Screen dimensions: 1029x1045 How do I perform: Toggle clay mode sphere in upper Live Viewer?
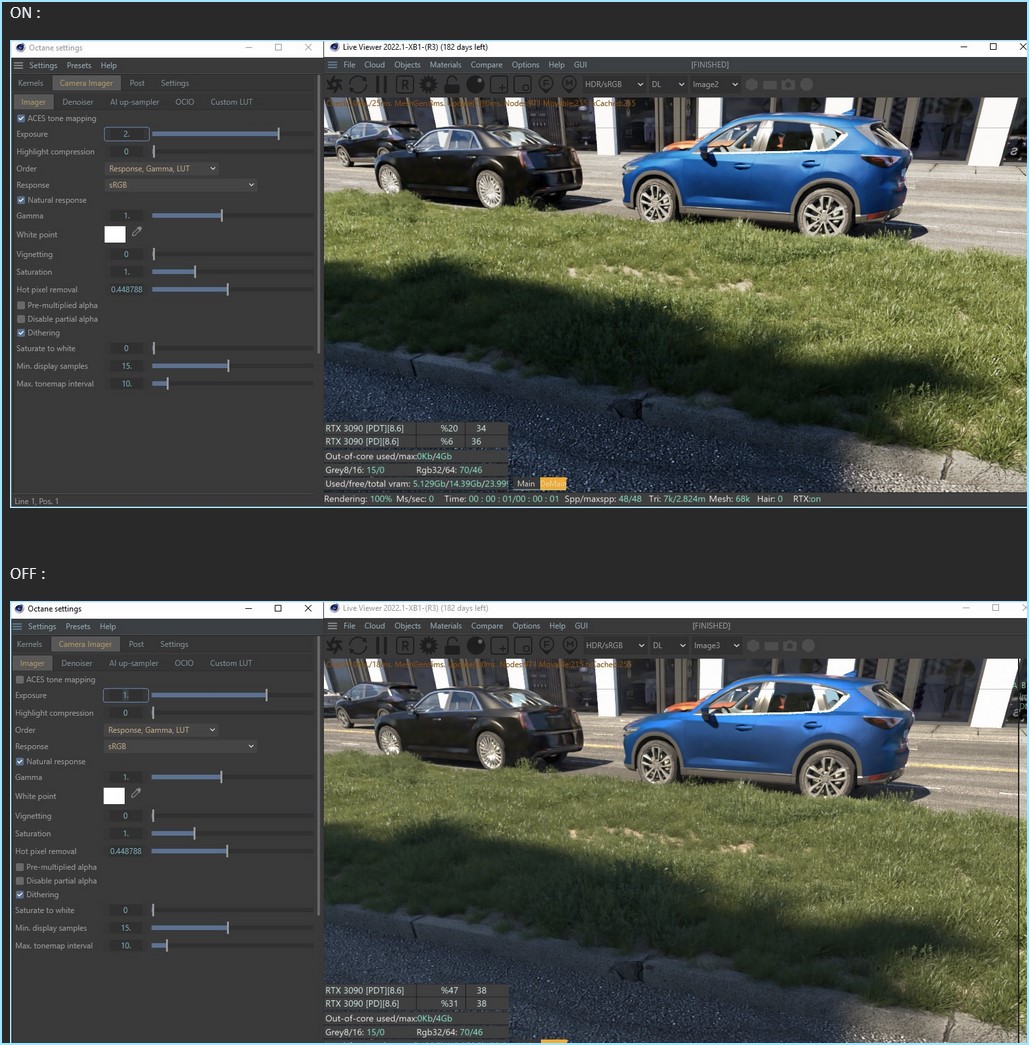tap(475, 85)
